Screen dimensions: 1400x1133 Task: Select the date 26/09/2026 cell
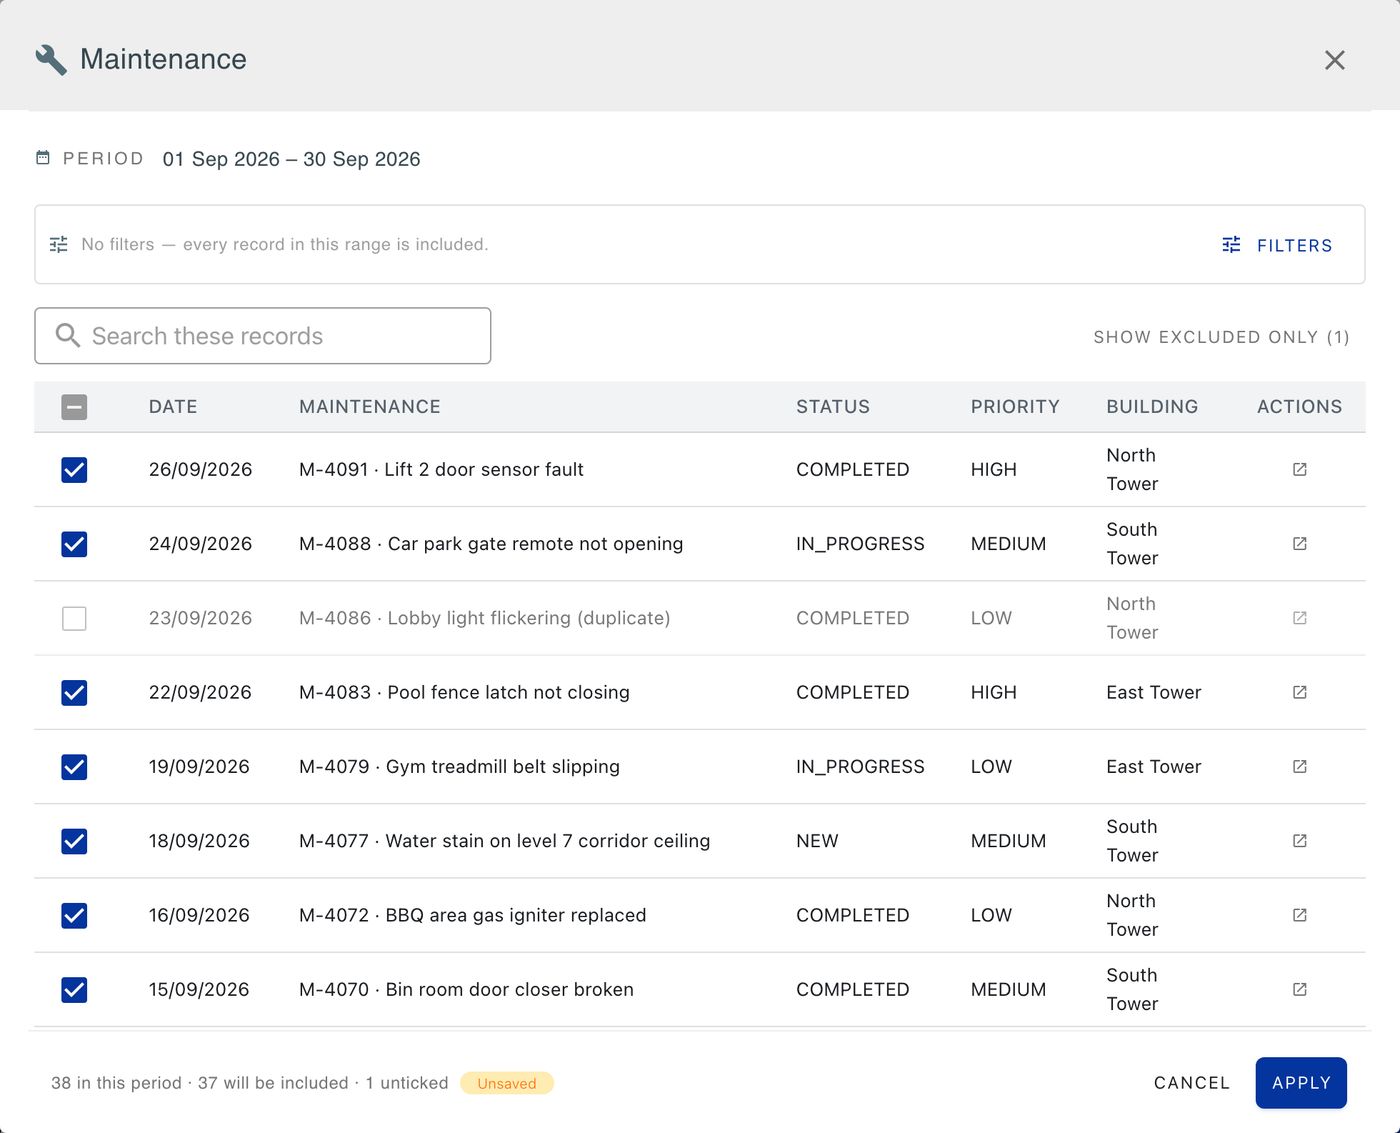[200, 469]
